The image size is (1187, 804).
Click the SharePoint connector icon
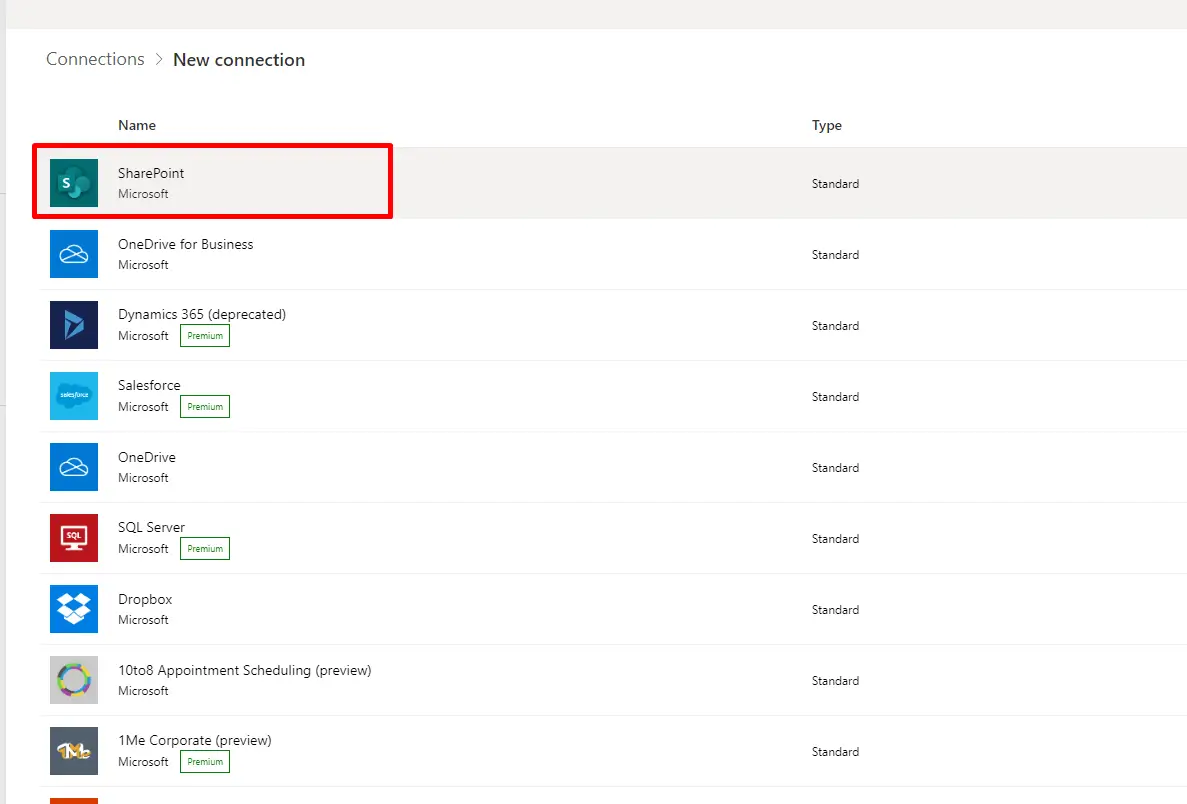coord(73,182)
